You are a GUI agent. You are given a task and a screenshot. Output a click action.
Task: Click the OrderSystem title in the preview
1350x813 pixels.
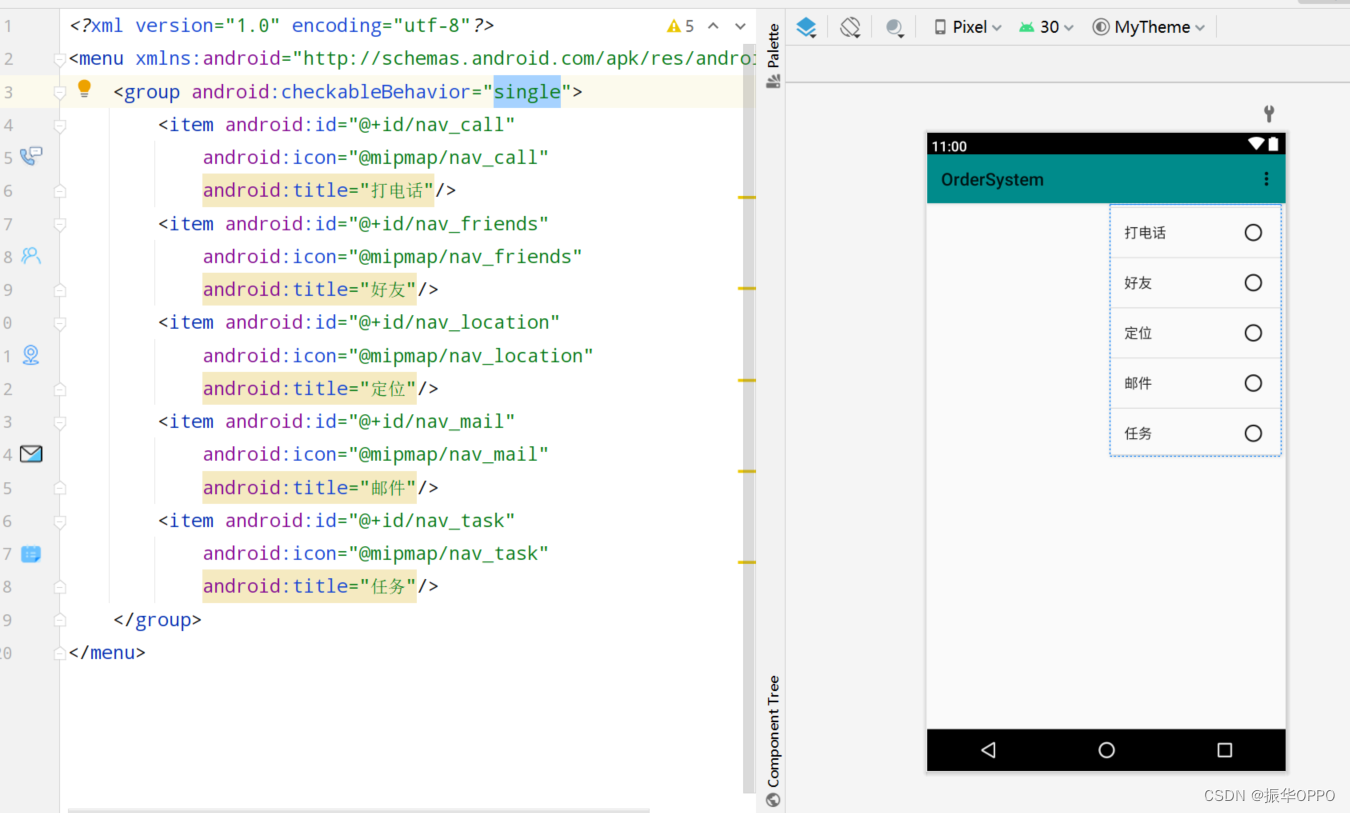[x=992, y=179]
